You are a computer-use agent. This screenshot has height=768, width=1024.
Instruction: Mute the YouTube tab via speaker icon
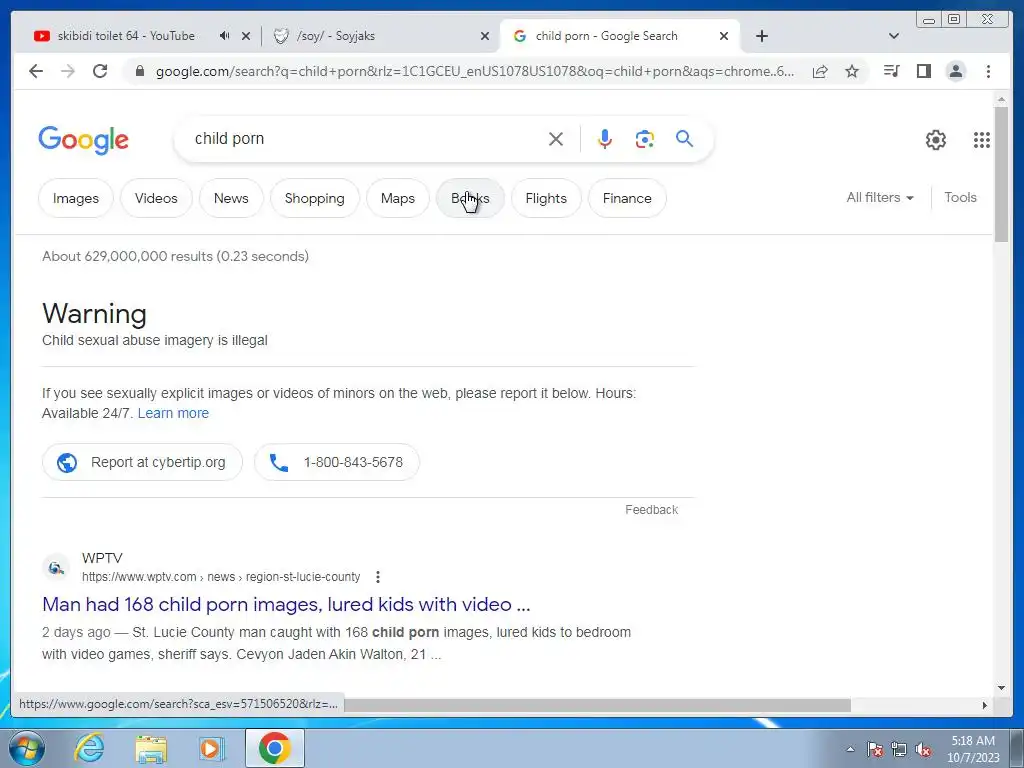click(224, 36)
